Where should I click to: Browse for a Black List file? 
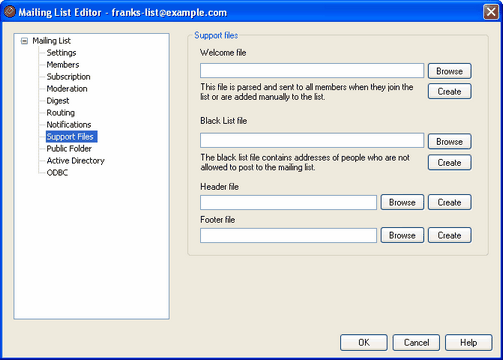(449, 141)
